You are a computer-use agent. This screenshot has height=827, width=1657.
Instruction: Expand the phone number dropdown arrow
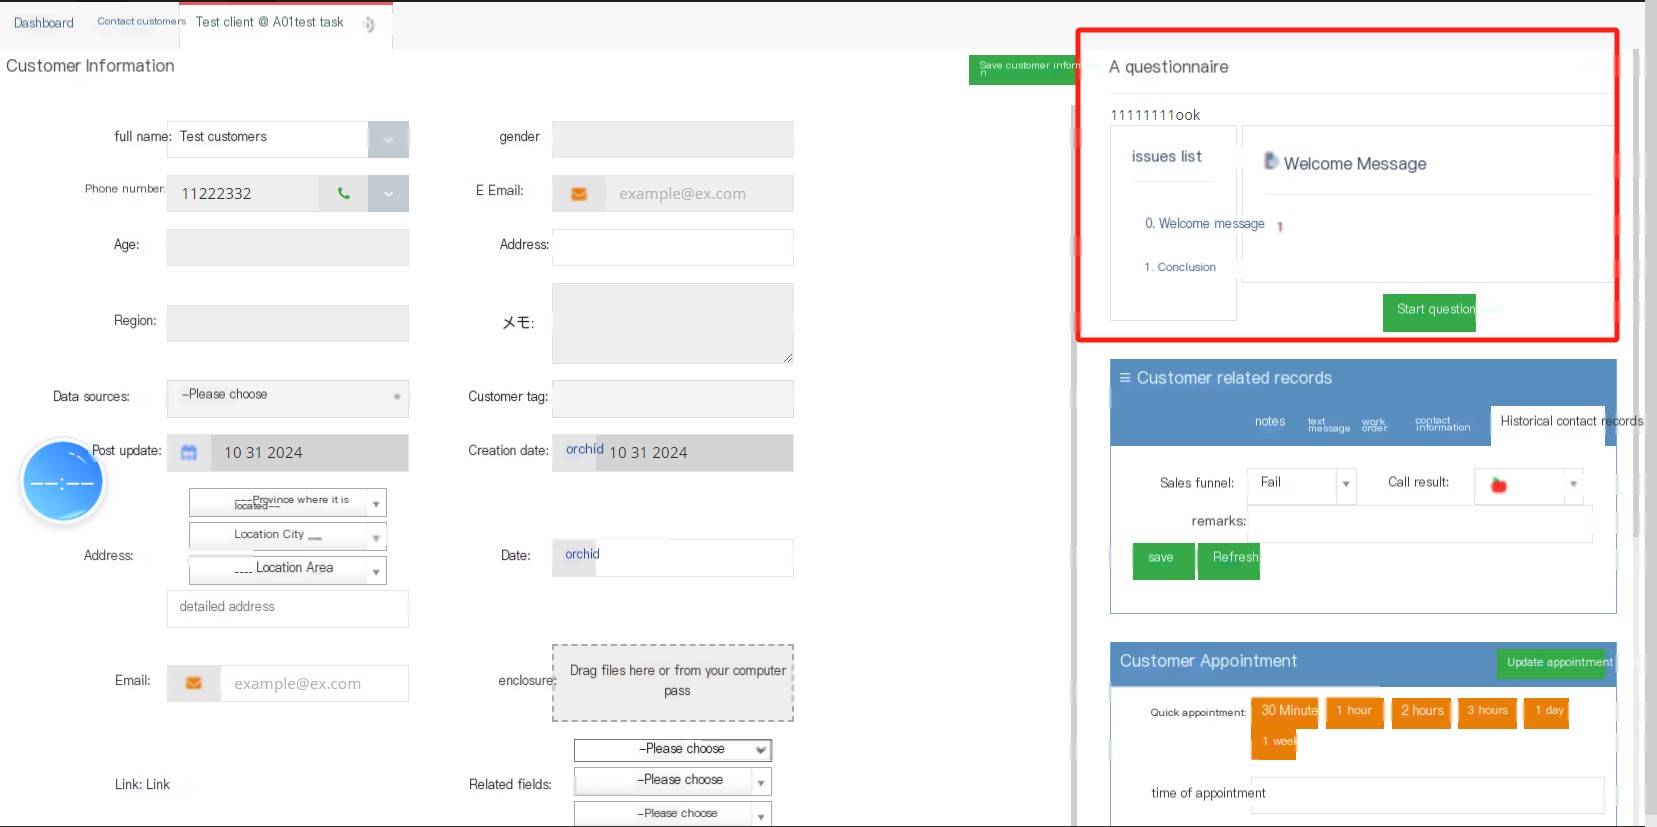click(388, 194)
